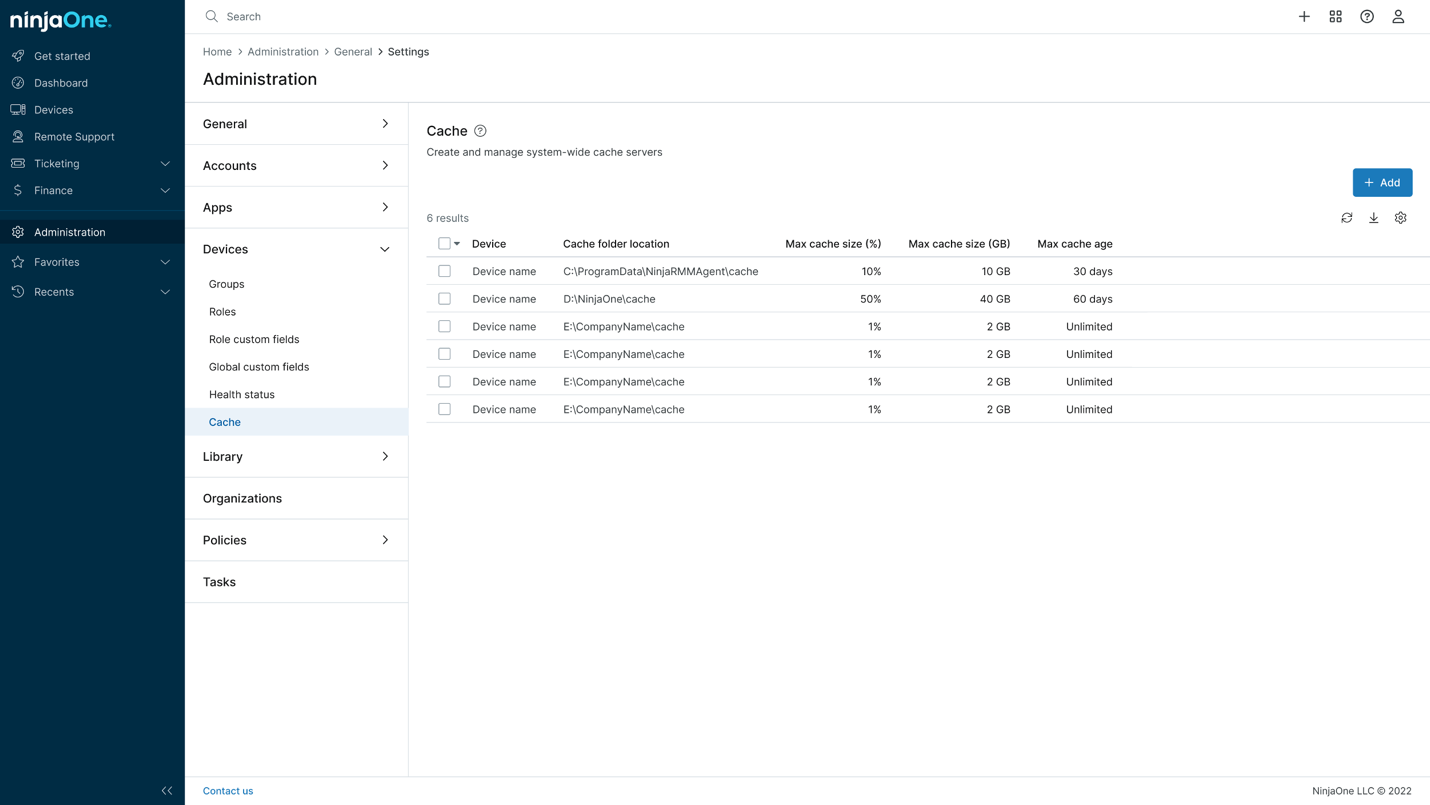Toggle the select-all checkbox in table header
The image size is (1430, 805).
click(444, 244)
